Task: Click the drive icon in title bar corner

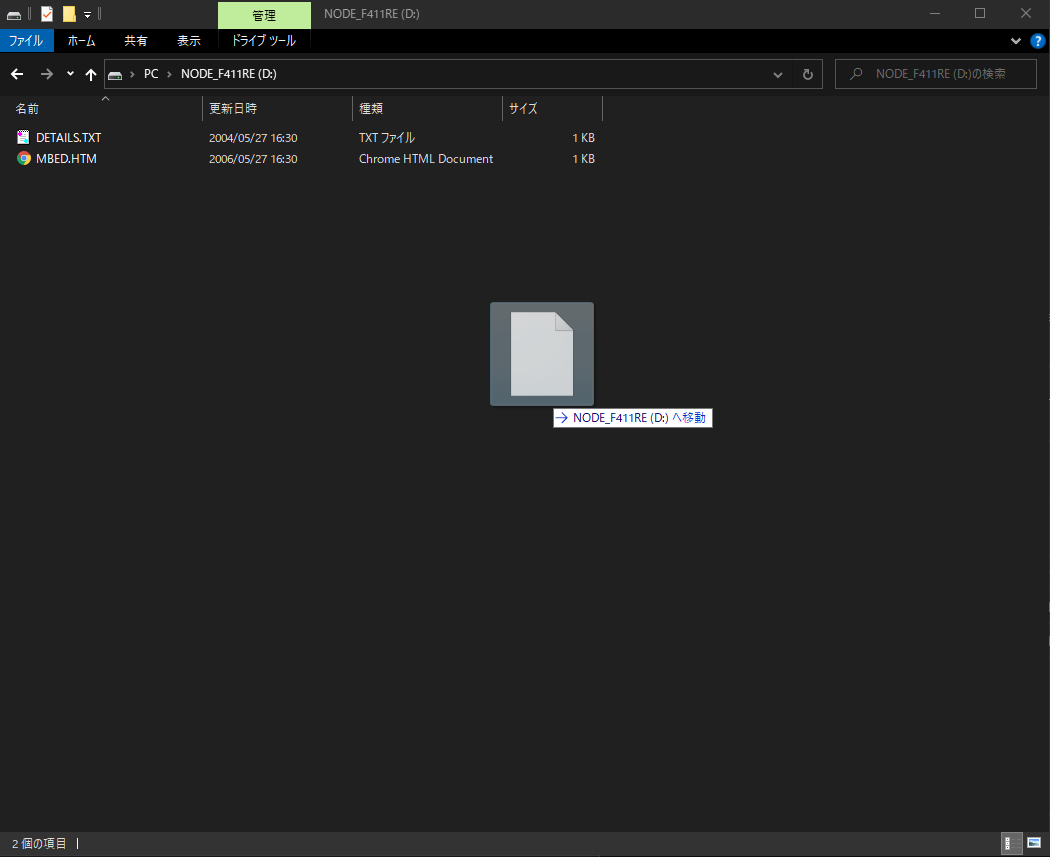Action: pos(14,14)
